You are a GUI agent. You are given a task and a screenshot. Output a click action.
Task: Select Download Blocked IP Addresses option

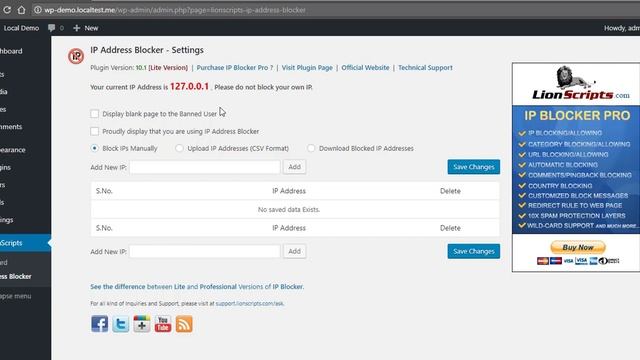[311, 148]
